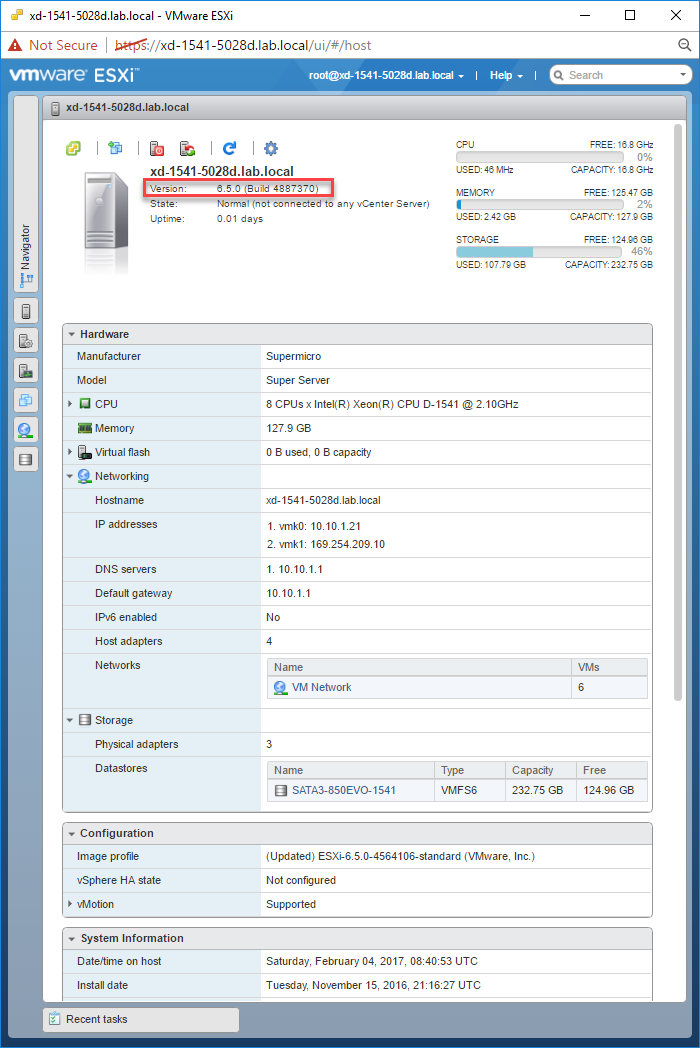Collapse the Configuration section
Image resolution: width=700 pixels, height=1048 pixels.
point(72,833)
